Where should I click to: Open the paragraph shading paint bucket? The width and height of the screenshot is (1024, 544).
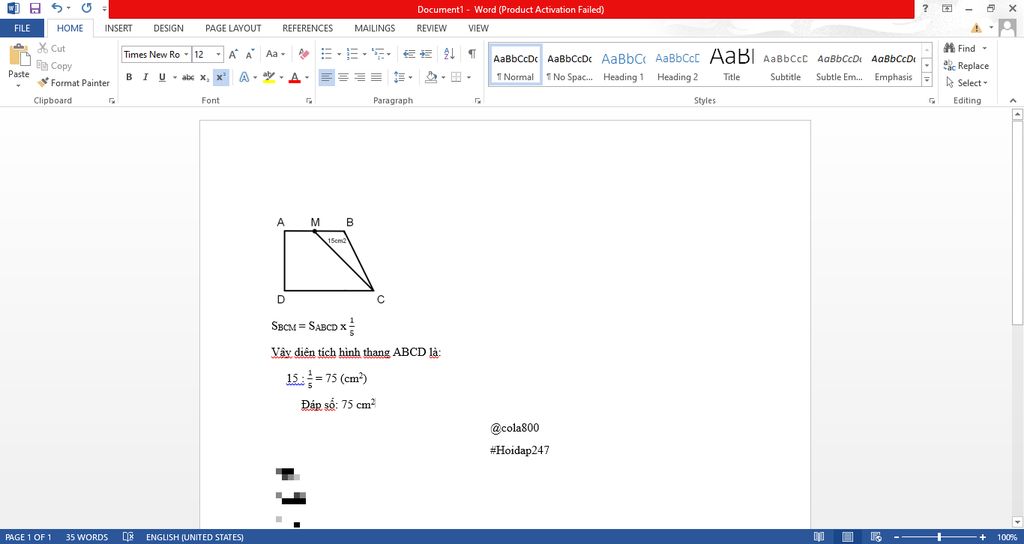pyautogui.click(x=430, y=77)
